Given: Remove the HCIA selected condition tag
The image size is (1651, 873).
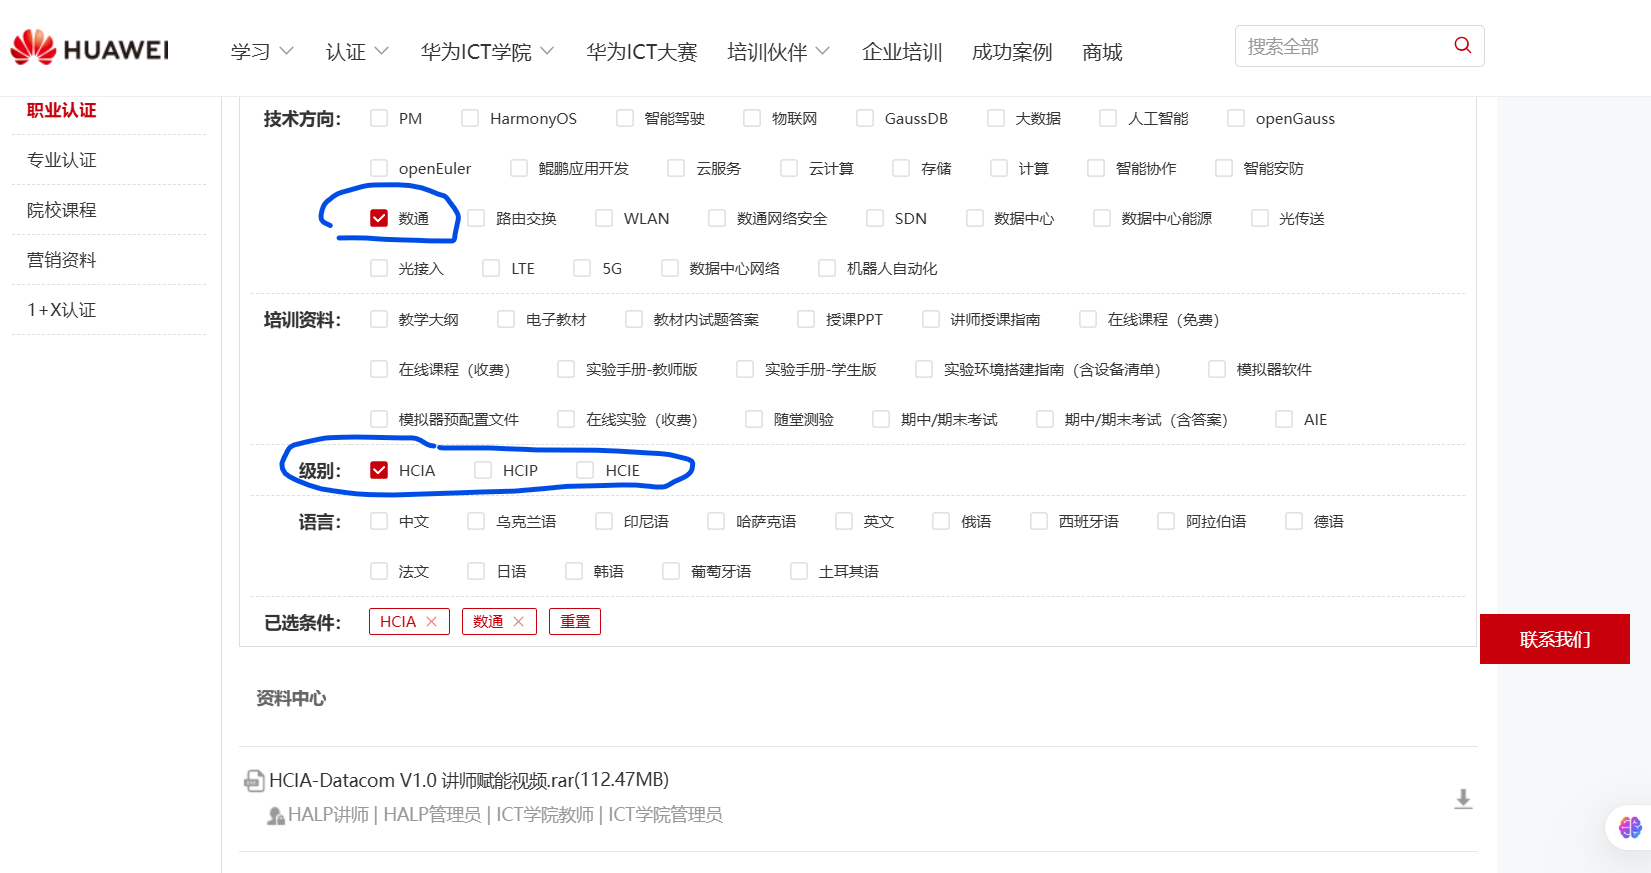Looking at the screenshot, I should point(432,621).
